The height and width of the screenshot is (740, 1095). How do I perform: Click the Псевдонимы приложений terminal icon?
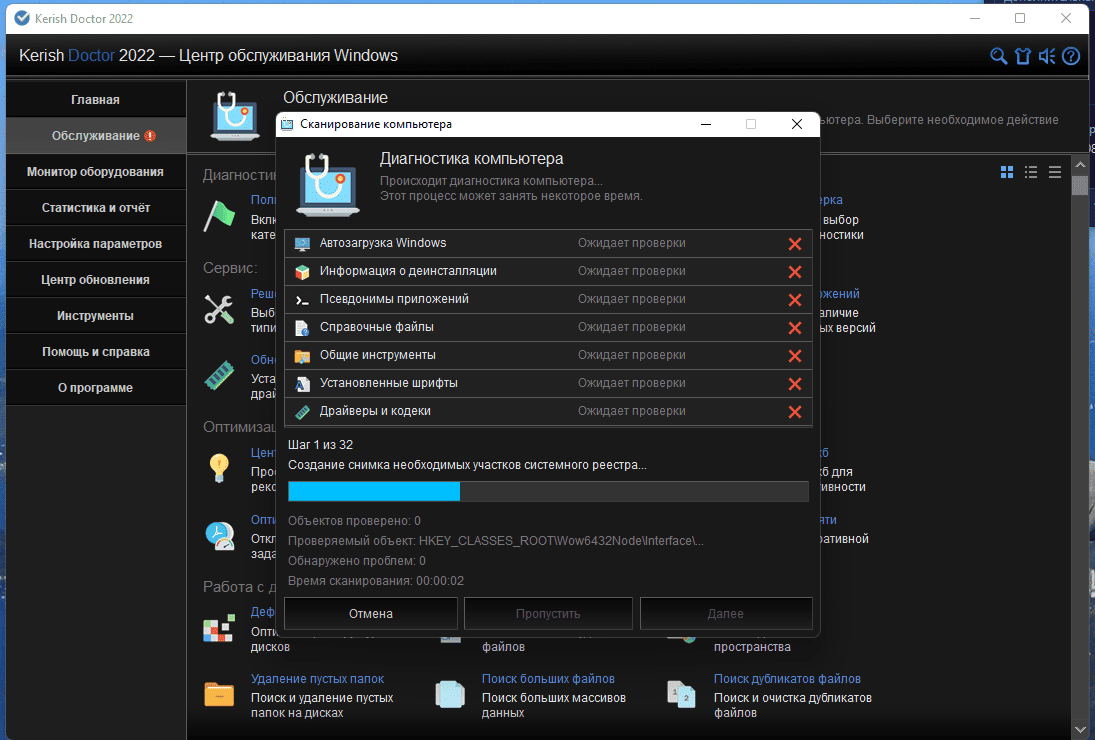(302, 299)
